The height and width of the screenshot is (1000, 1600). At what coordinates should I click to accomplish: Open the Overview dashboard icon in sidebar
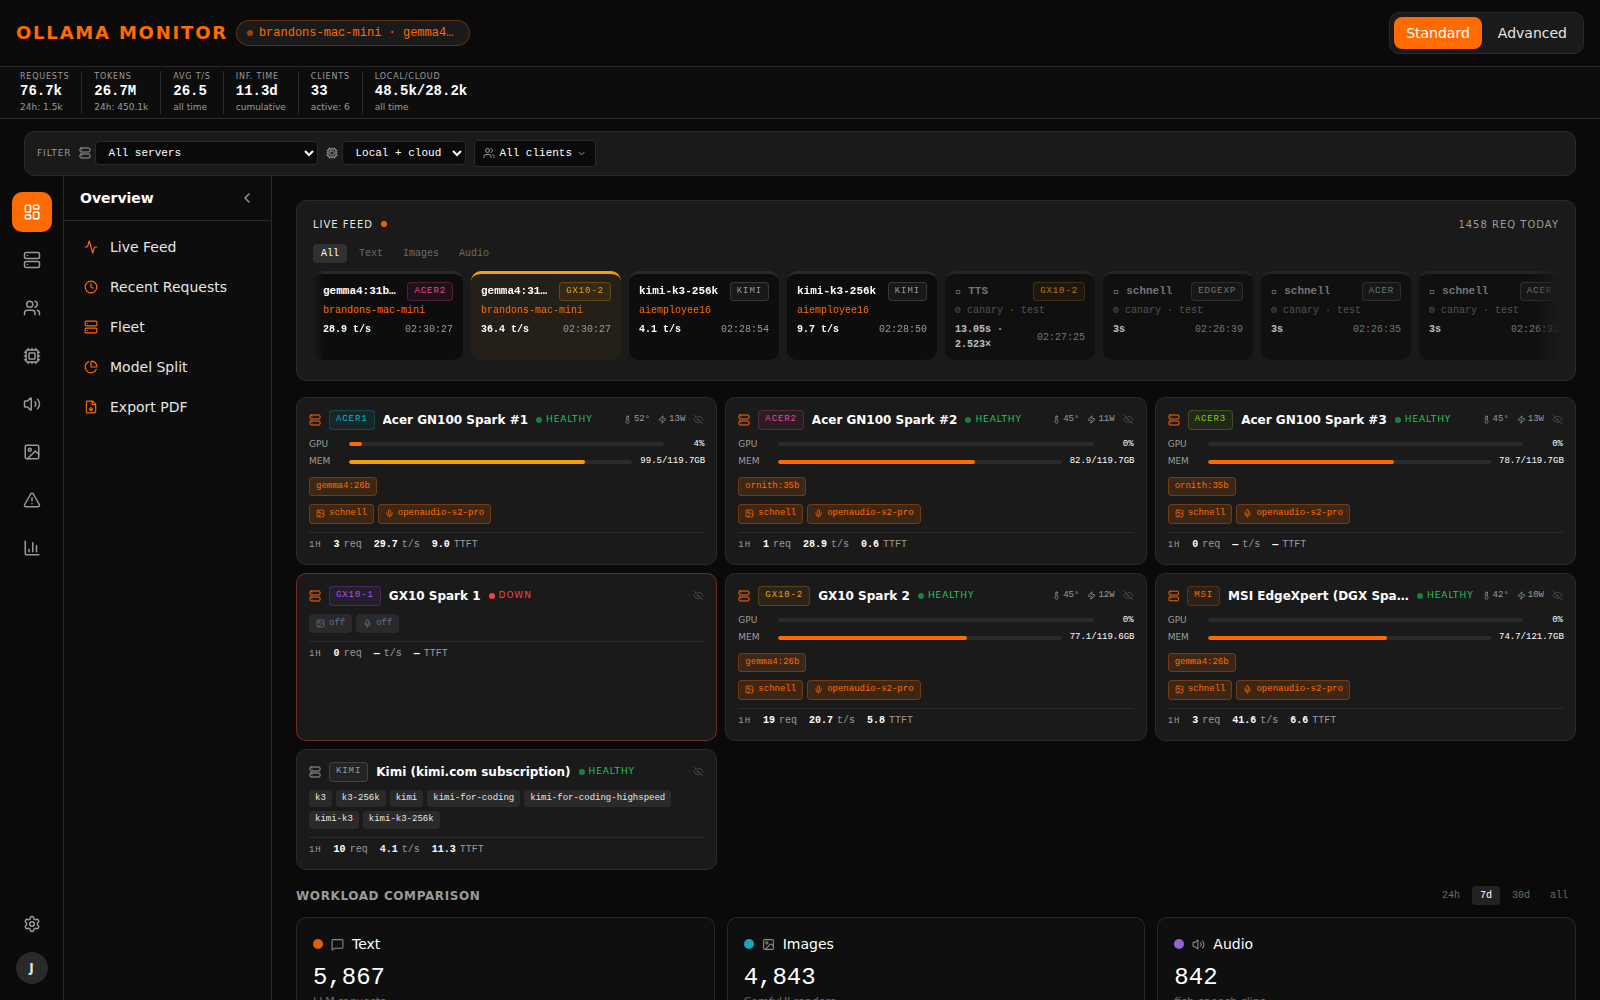click(x=32, y=212)
